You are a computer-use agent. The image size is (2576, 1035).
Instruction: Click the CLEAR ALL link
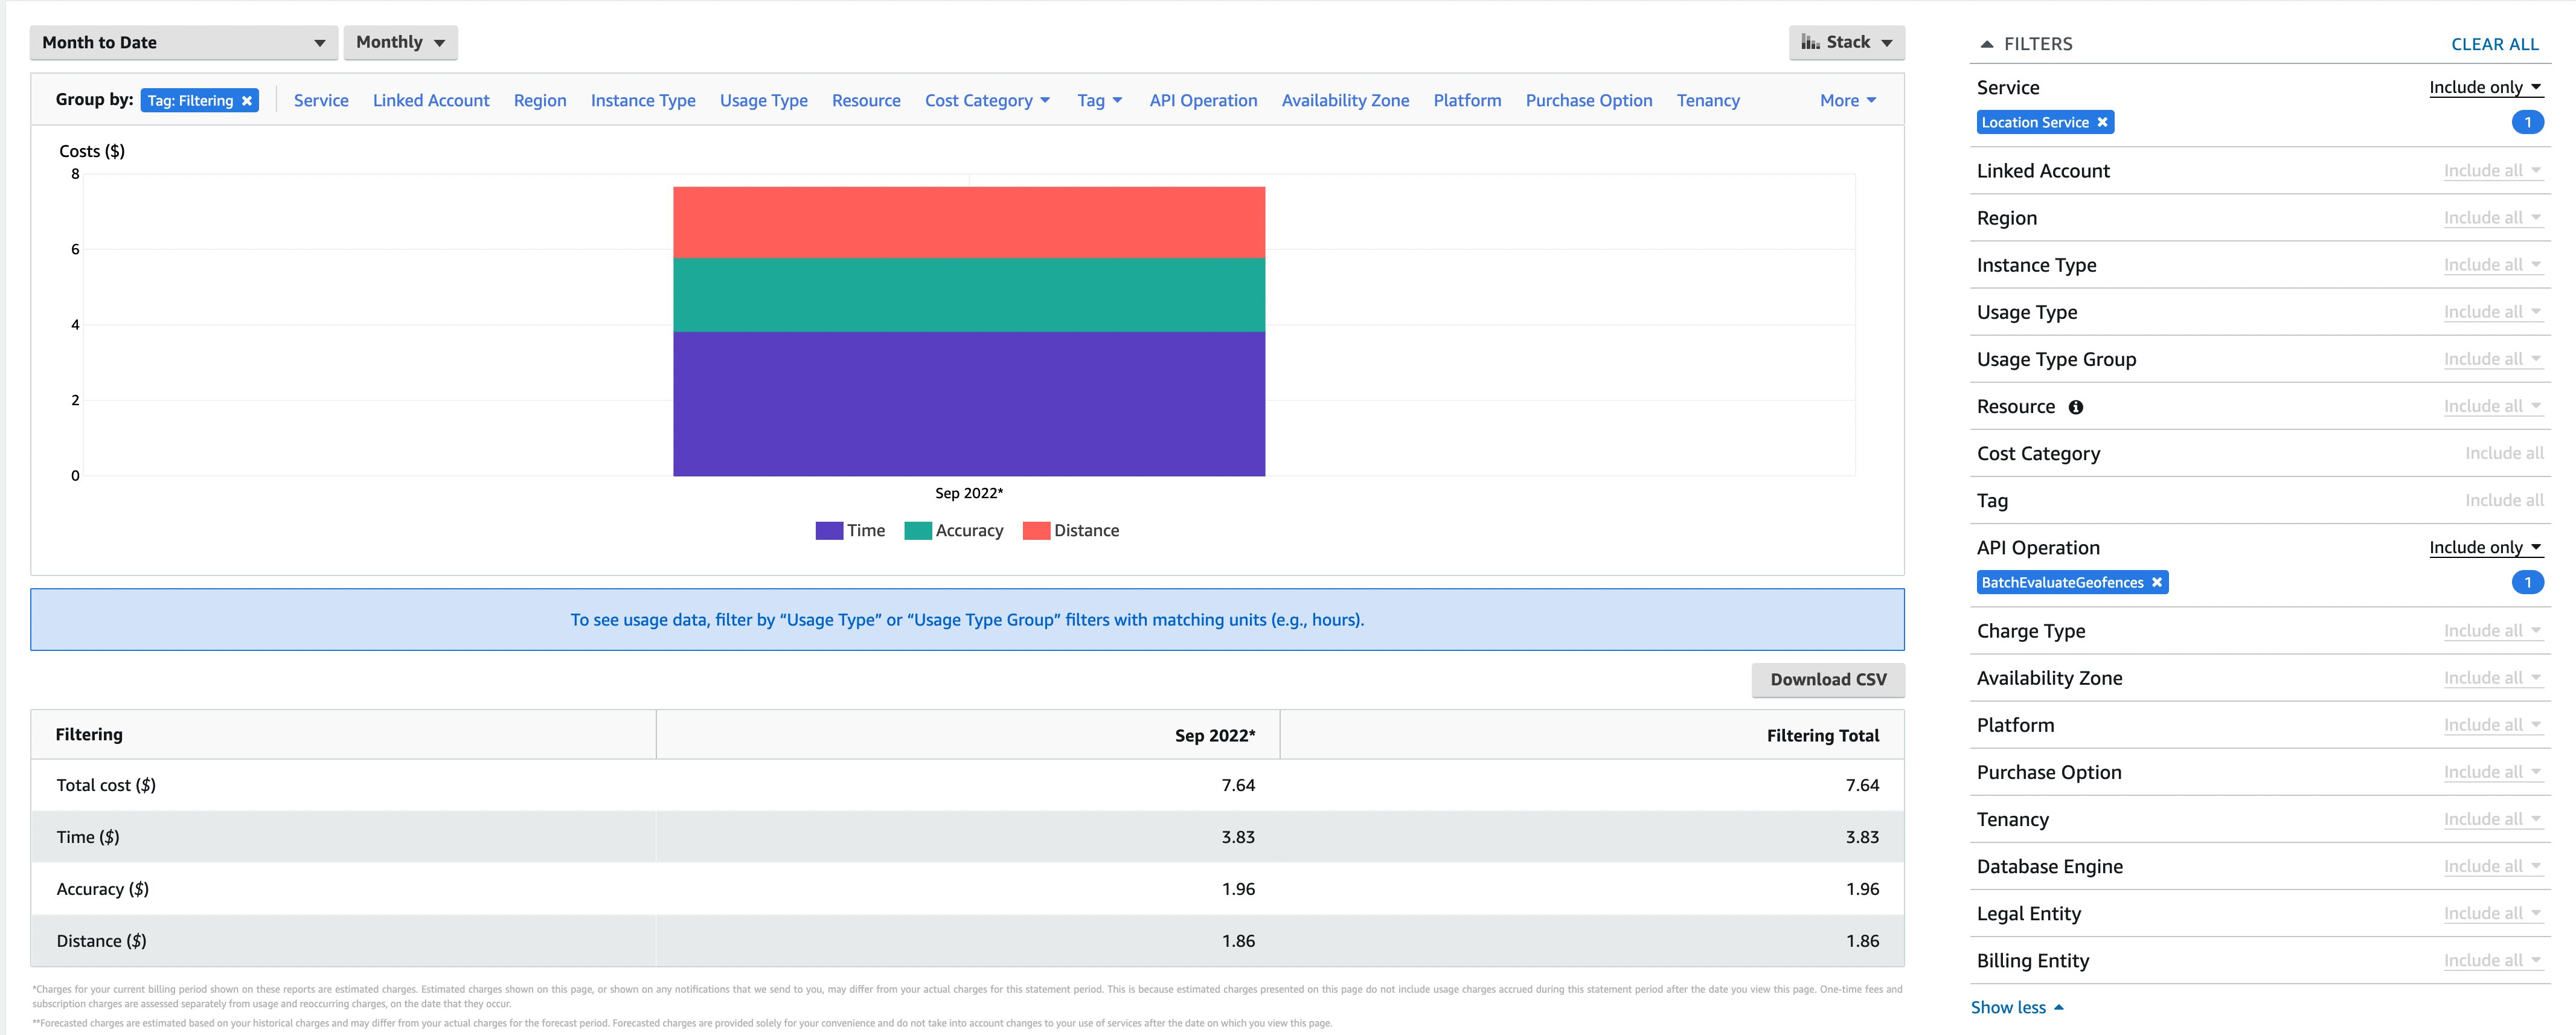tap(2494, 44)
